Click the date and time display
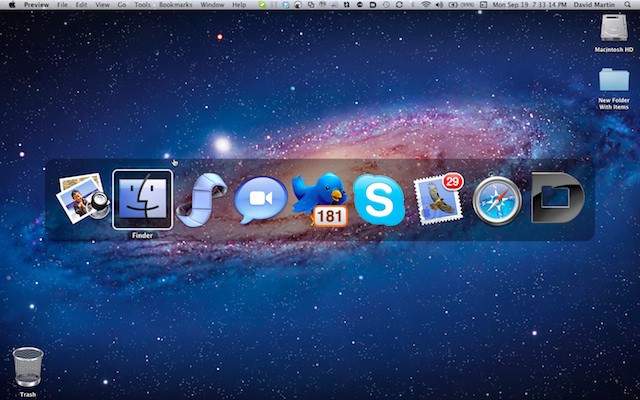 point(528,5)
